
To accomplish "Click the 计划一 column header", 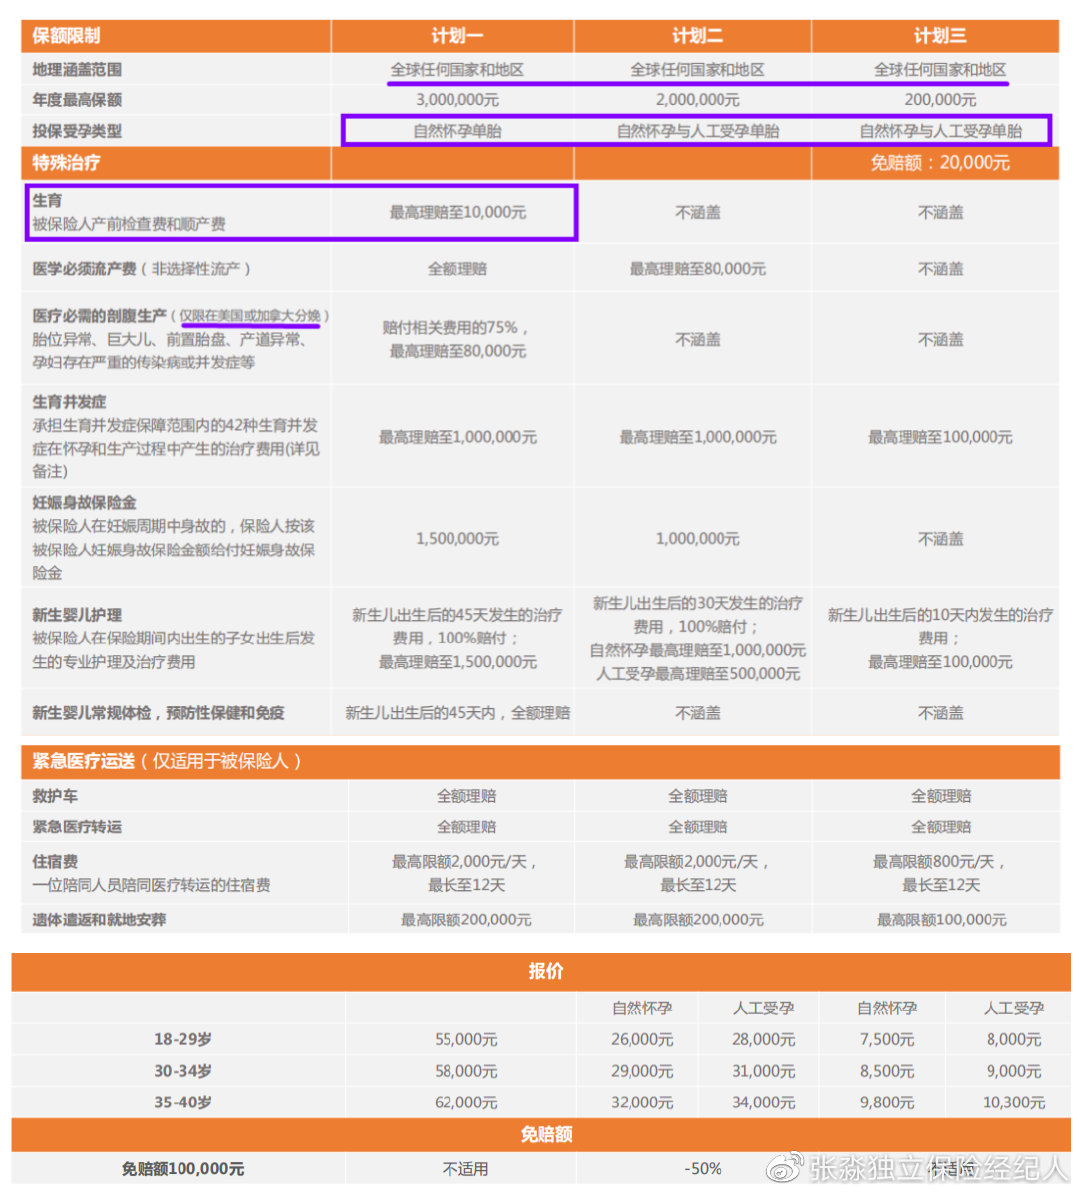I will coord(452,35).
